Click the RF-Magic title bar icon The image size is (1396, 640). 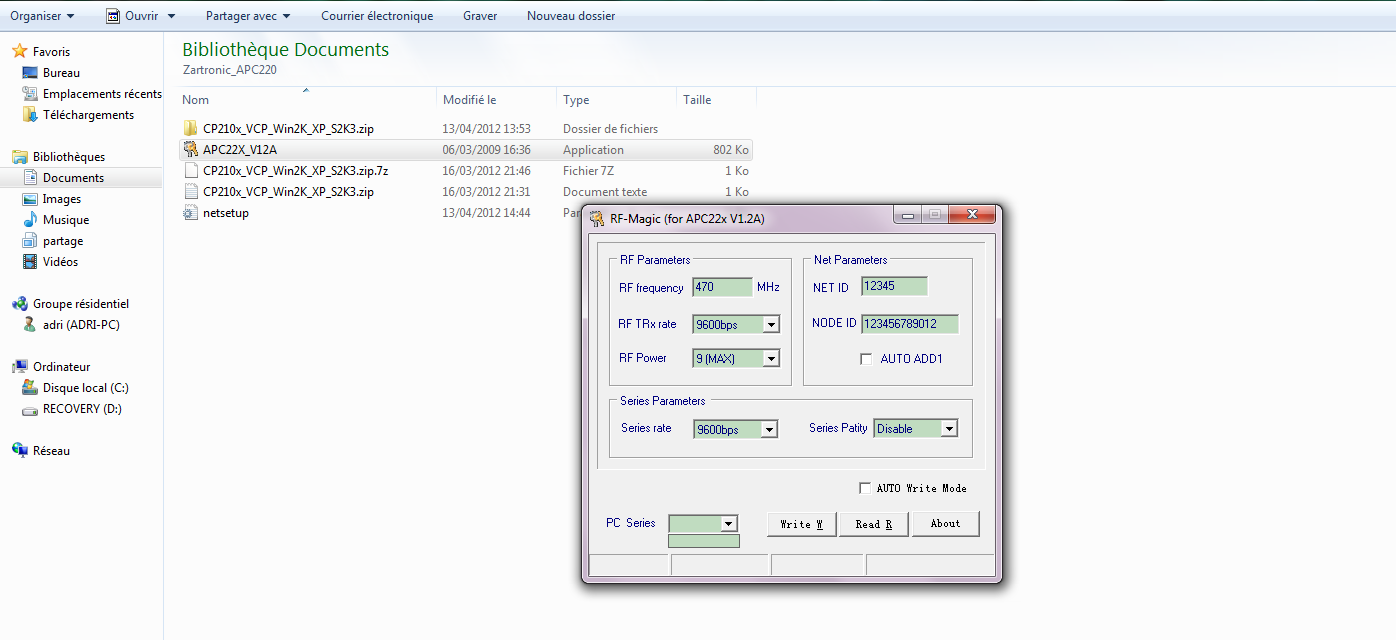[597, 218]
